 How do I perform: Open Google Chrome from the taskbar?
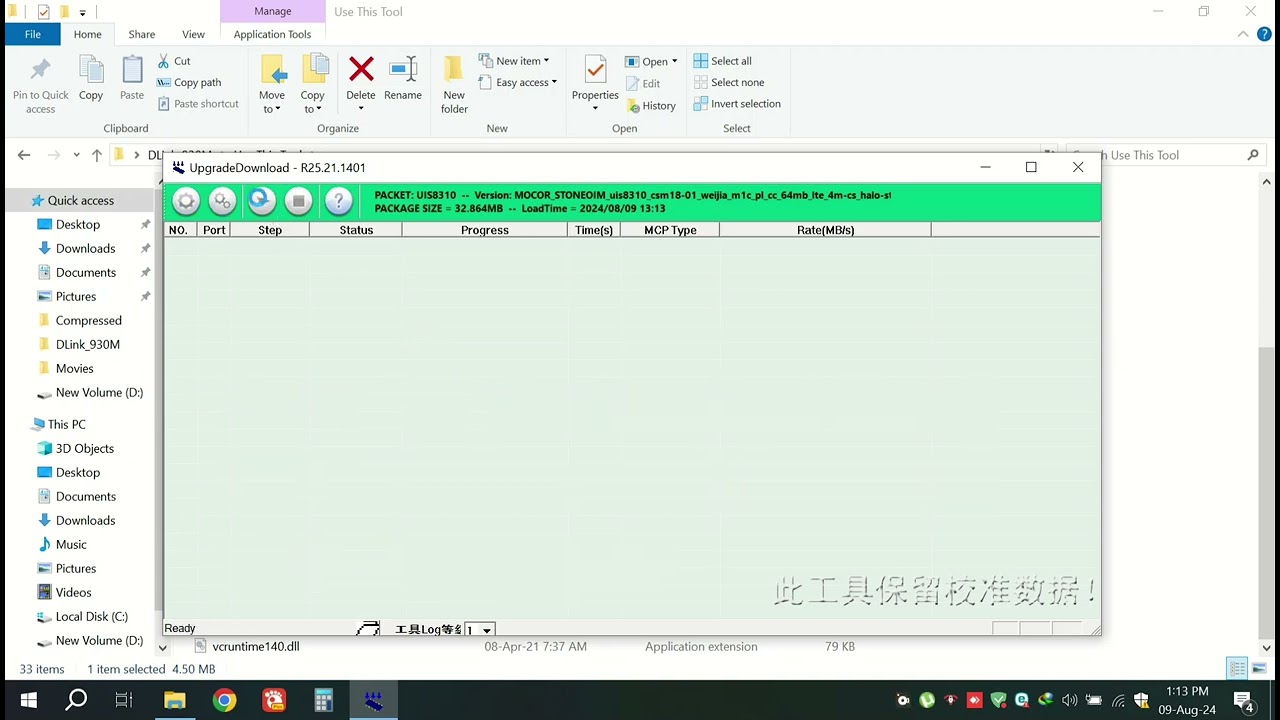[x=225, y=701]
